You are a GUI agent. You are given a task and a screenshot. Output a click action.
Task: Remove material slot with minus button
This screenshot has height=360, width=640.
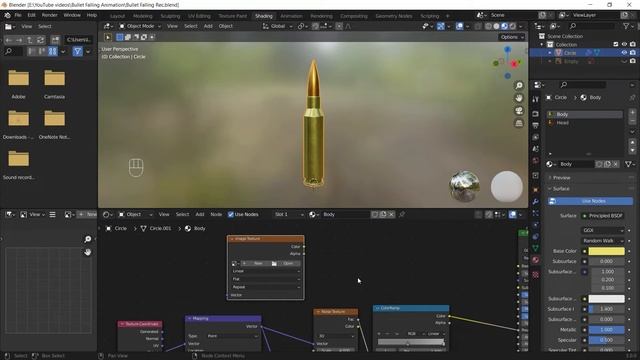tap(632, 121)
